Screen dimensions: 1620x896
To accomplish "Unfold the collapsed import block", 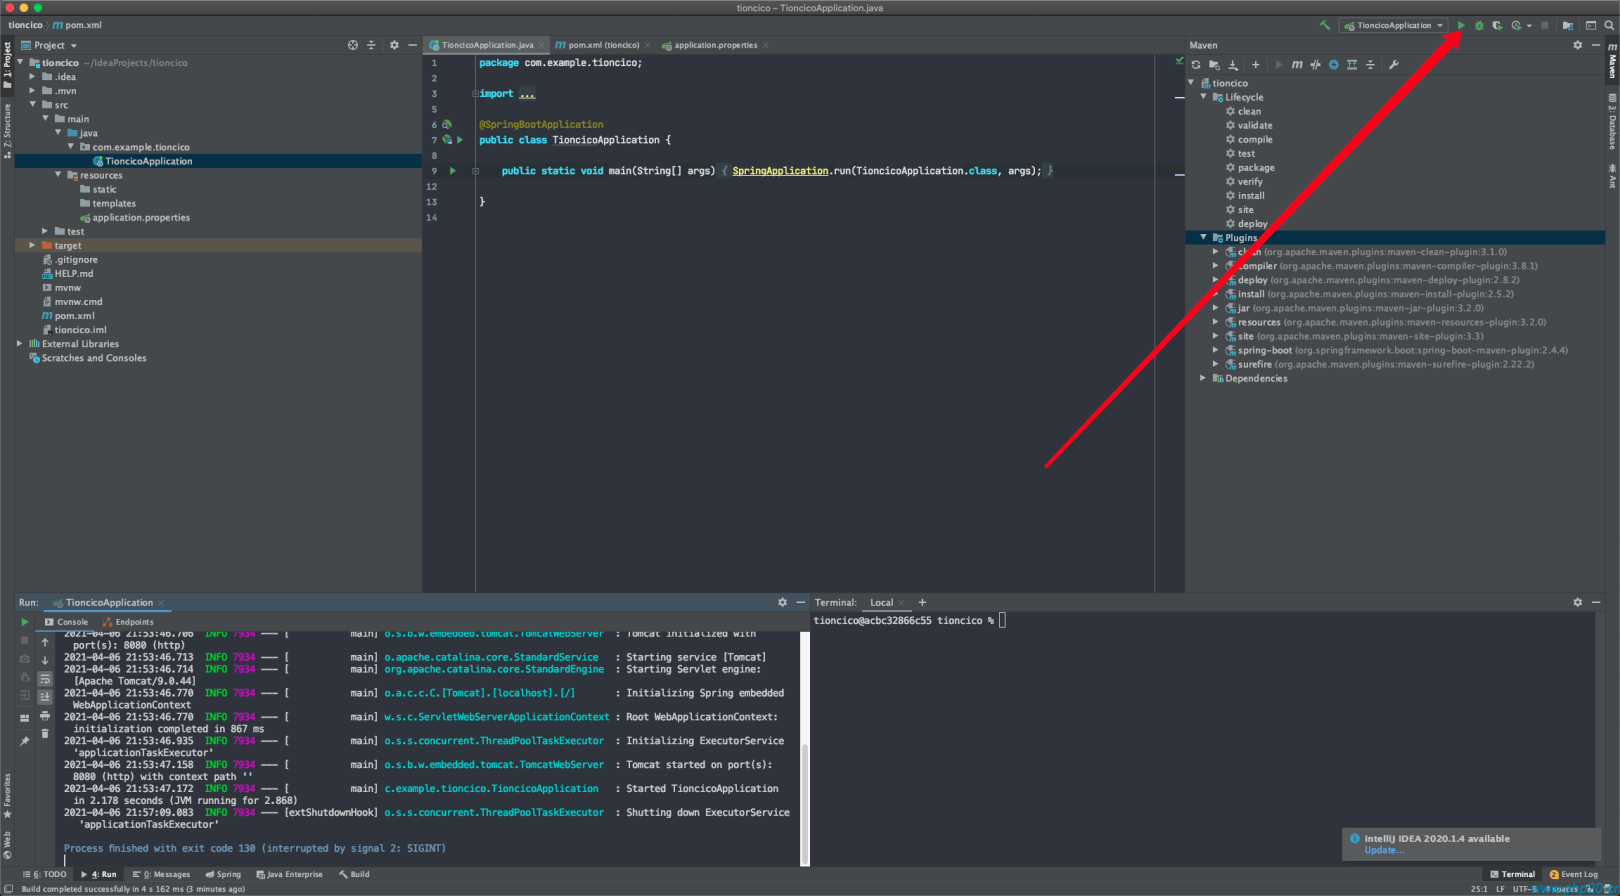I will coord(475,94).
